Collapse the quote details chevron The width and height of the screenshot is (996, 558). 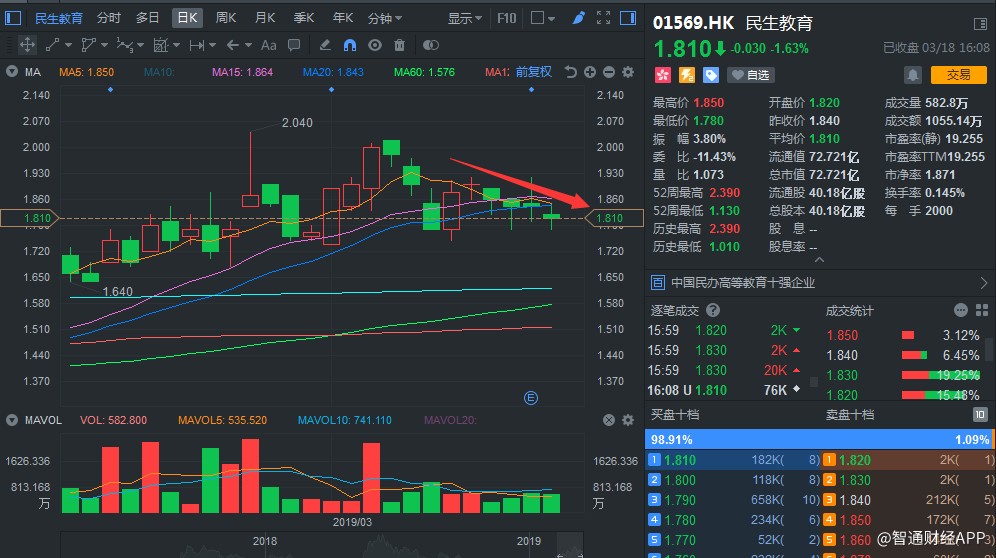[x=819, y=260]
